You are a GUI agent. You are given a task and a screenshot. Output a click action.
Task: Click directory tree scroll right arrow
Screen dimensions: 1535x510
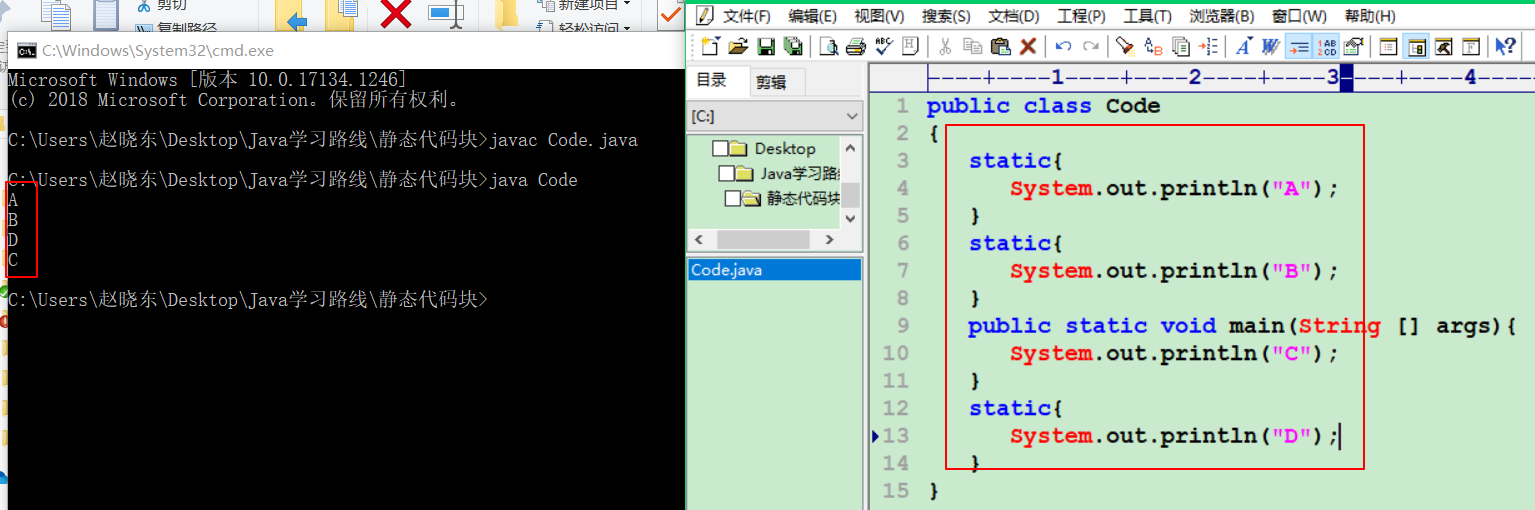click(x=829, y=240)
